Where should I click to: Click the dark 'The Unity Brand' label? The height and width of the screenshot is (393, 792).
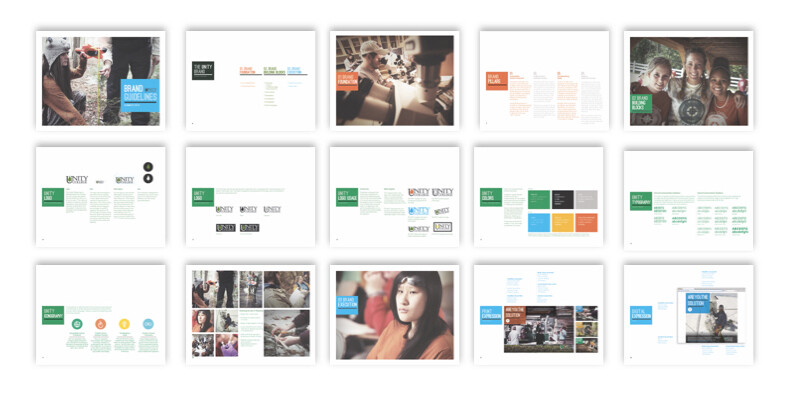pos(203,71)
